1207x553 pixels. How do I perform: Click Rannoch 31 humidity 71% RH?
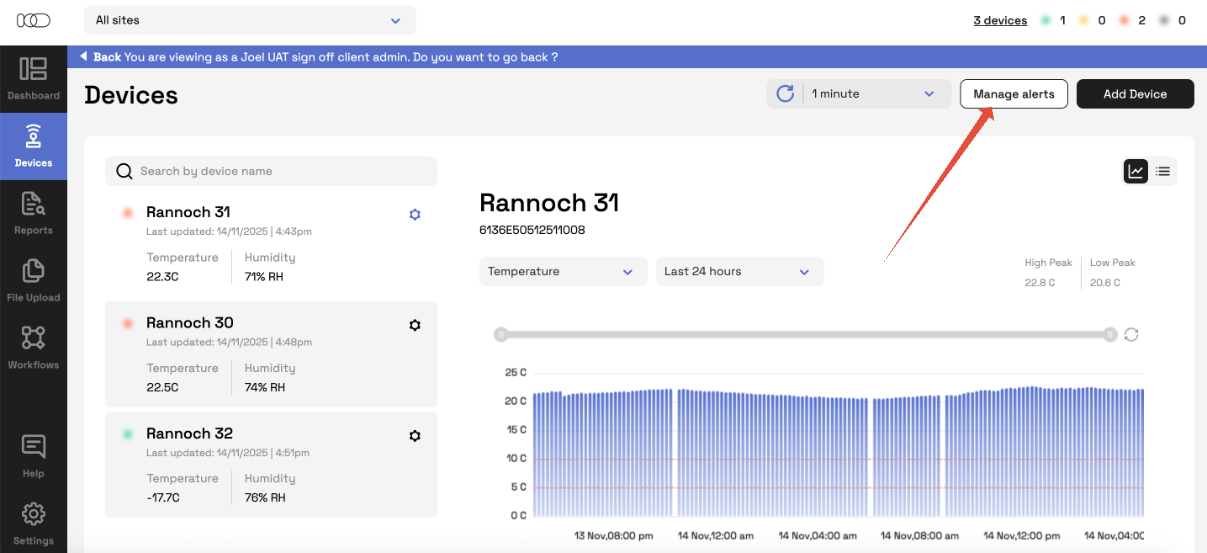(x=264, y=276)
